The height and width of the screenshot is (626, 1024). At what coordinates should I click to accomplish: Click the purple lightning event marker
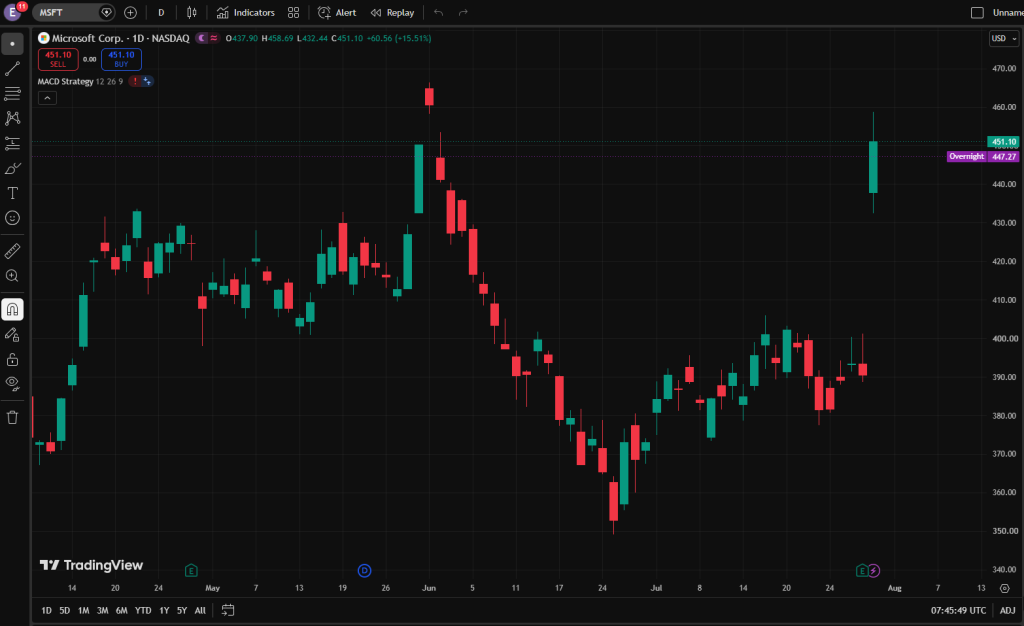[x=874, y=571]
